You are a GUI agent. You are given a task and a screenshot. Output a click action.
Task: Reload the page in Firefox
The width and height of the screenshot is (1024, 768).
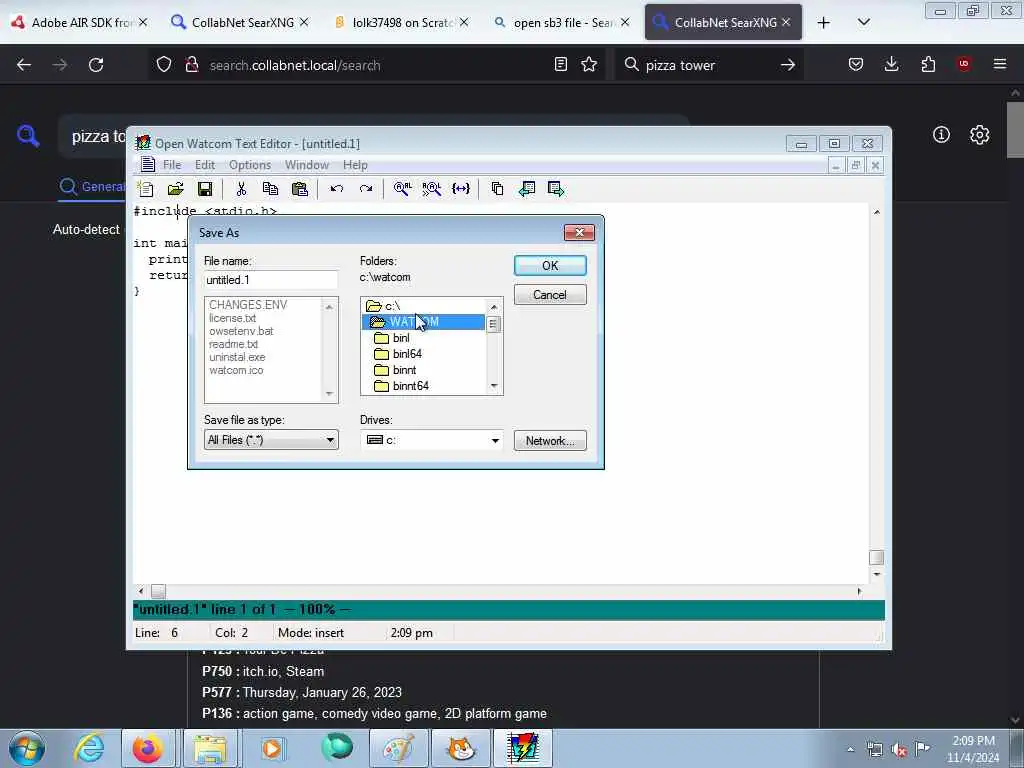(x=96, y=65)
